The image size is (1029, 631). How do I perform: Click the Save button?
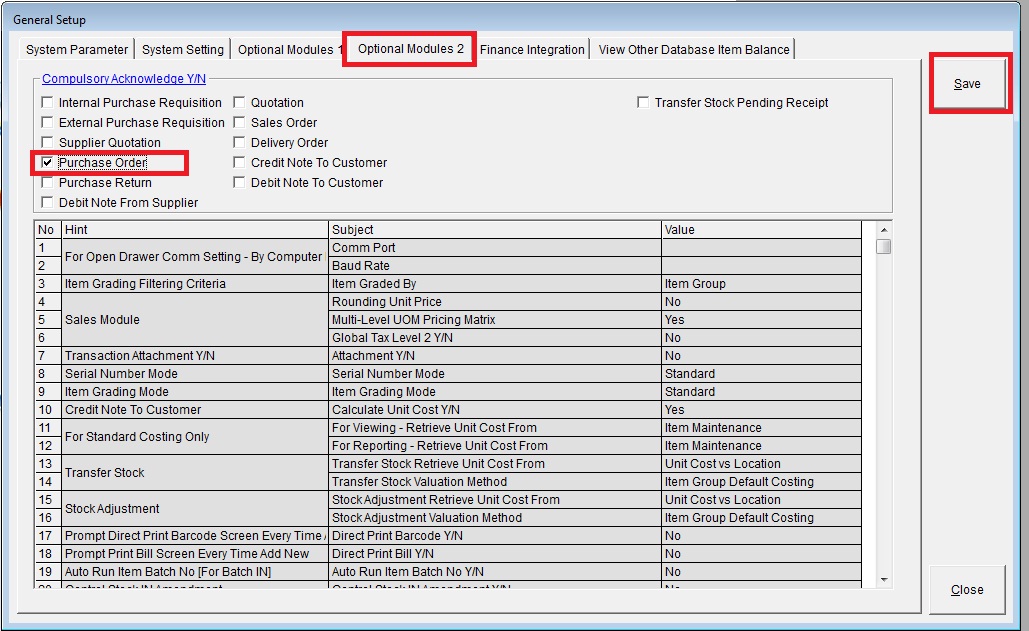point(967,84)
